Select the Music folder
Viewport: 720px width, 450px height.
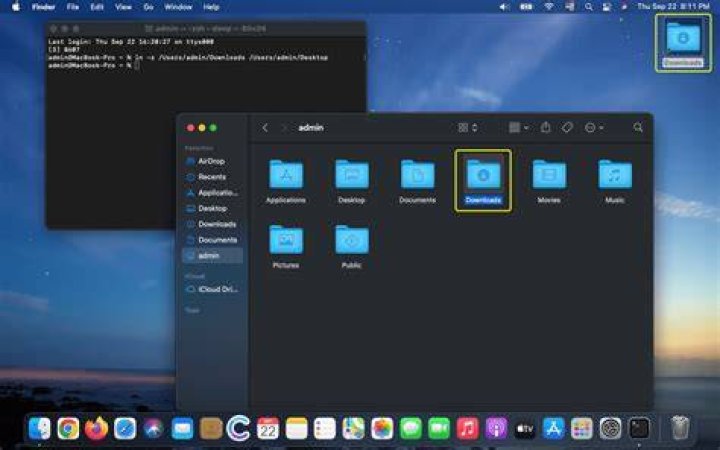click(615, 181)
